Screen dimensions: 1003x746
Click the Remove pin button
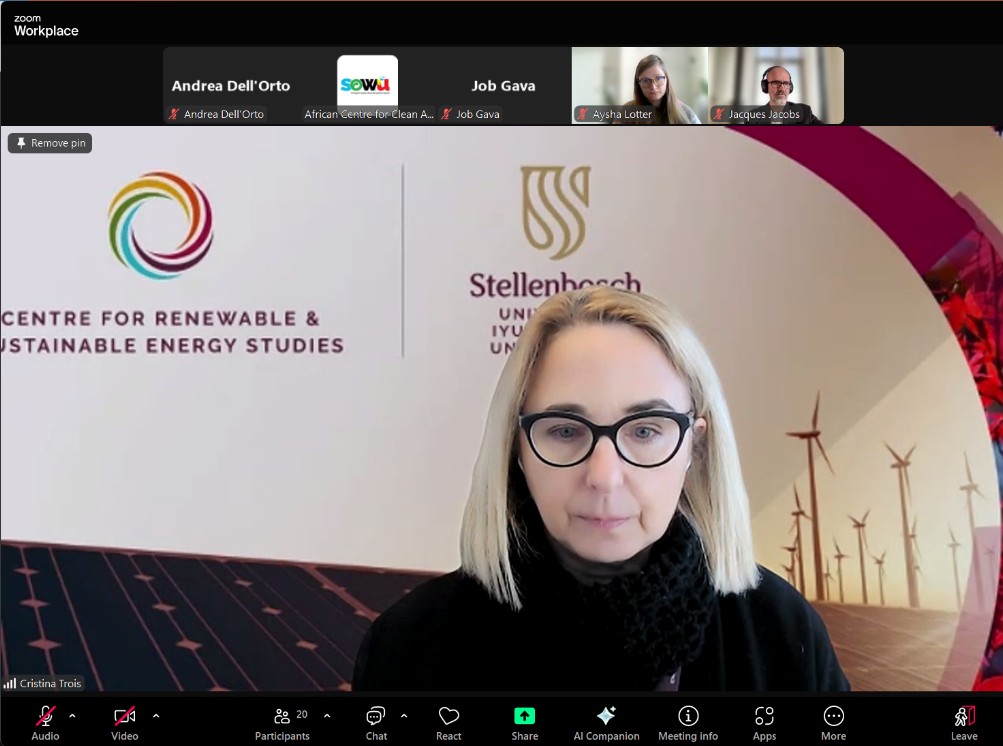[x=50, y=143]
